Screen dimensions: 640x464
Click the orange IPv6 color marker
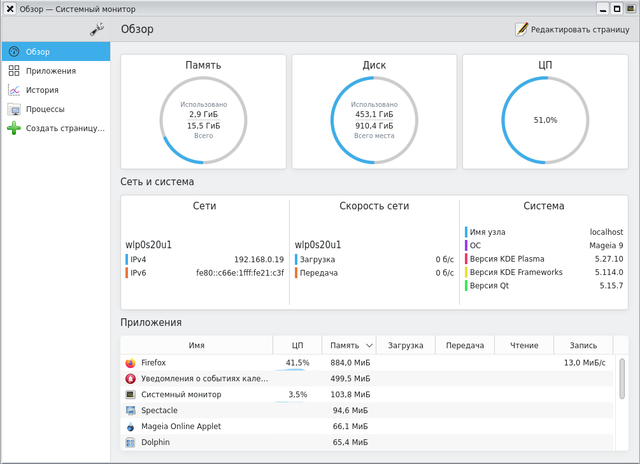pos(127,273)
